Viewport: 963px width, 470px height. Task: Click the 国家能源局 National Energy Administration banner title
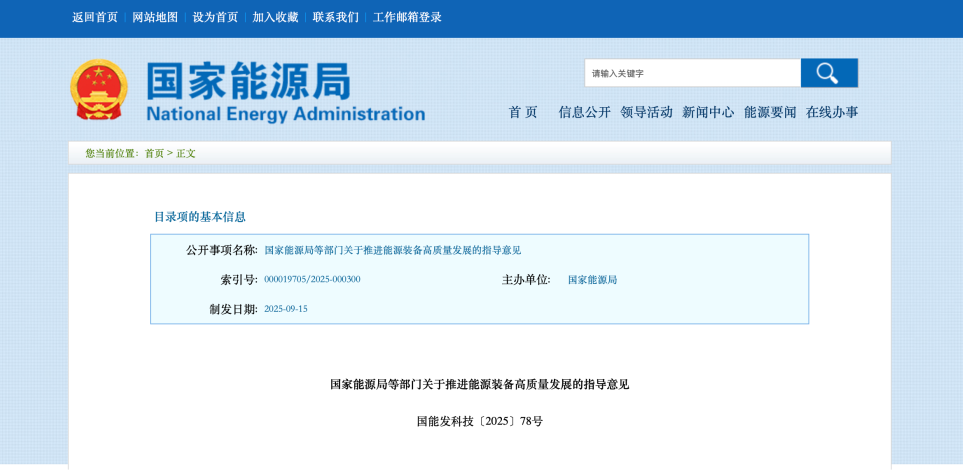click(285, 92)
